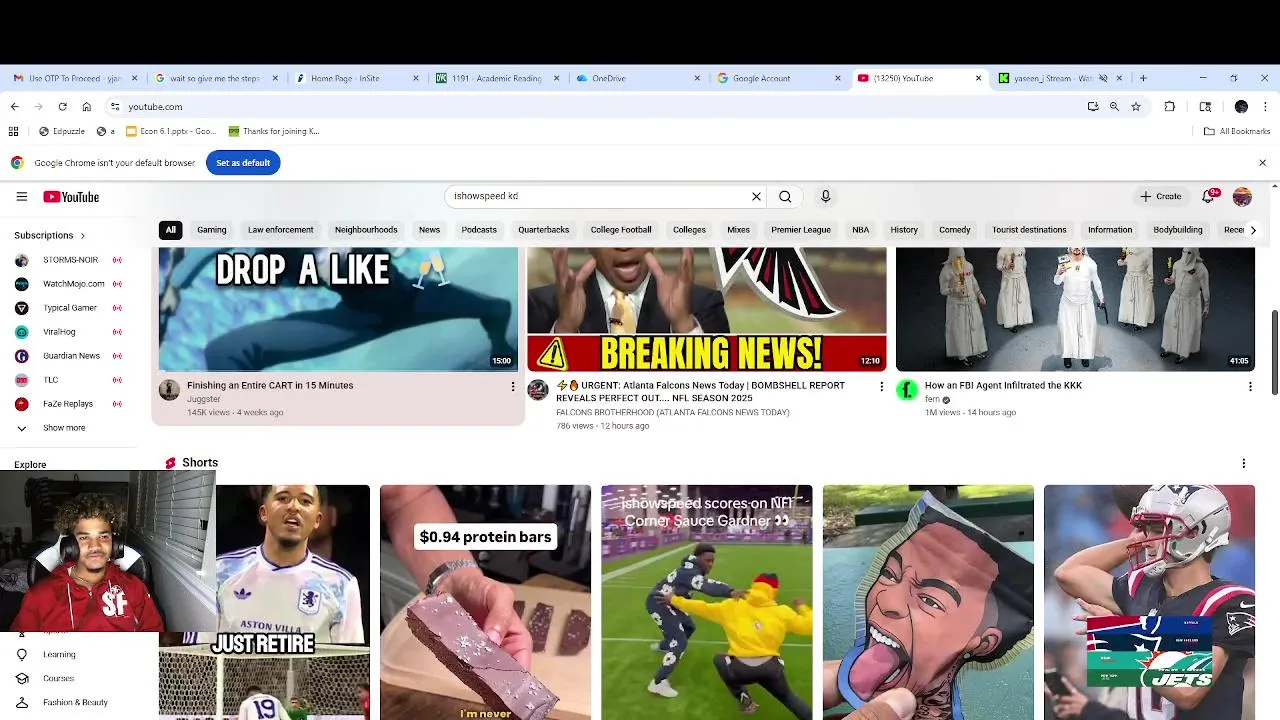Open Chrome side panel icon

(1205, 106)
